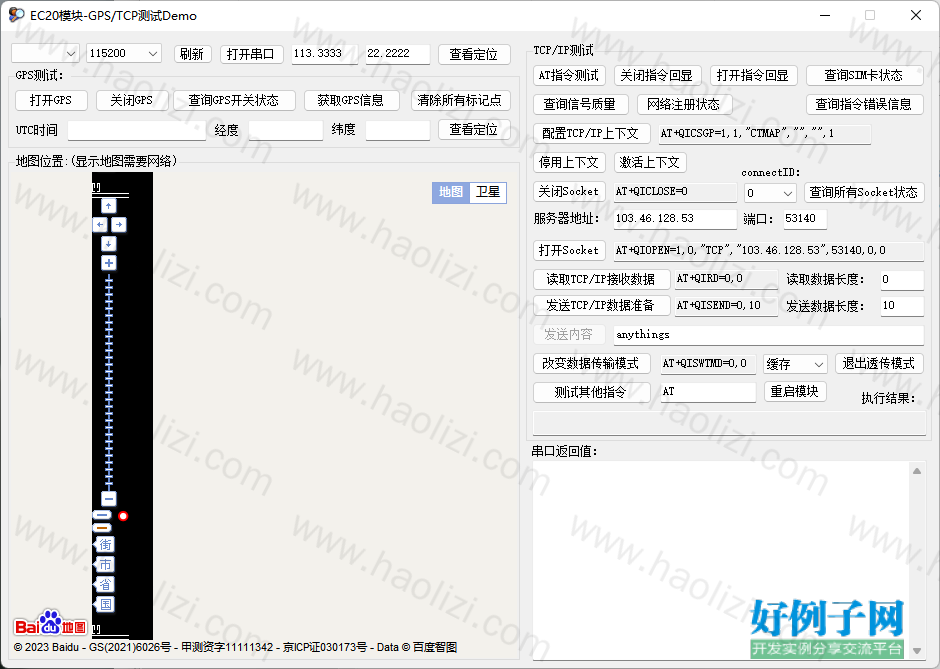Click the 激活上下文 button
Screen dimensions: 940x669
[x=650, y=162]
